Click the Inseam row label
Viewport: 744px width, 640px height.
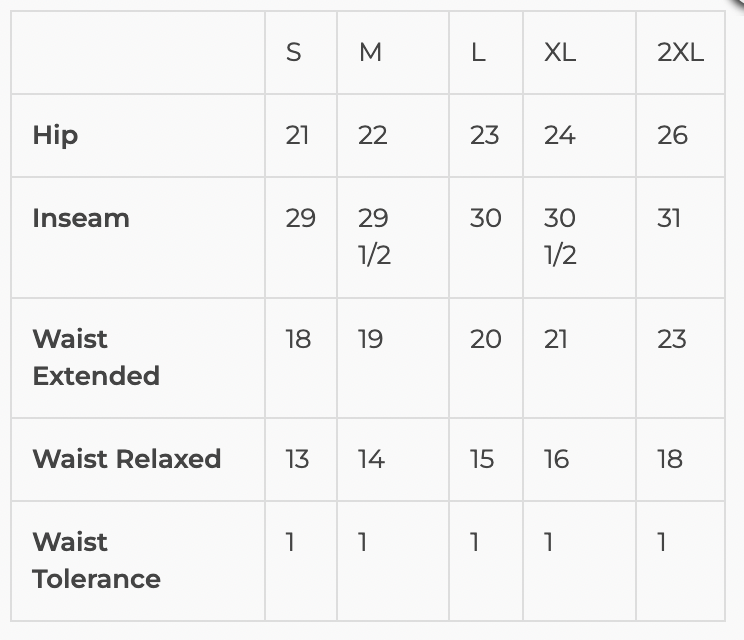[x=81, y=218]
